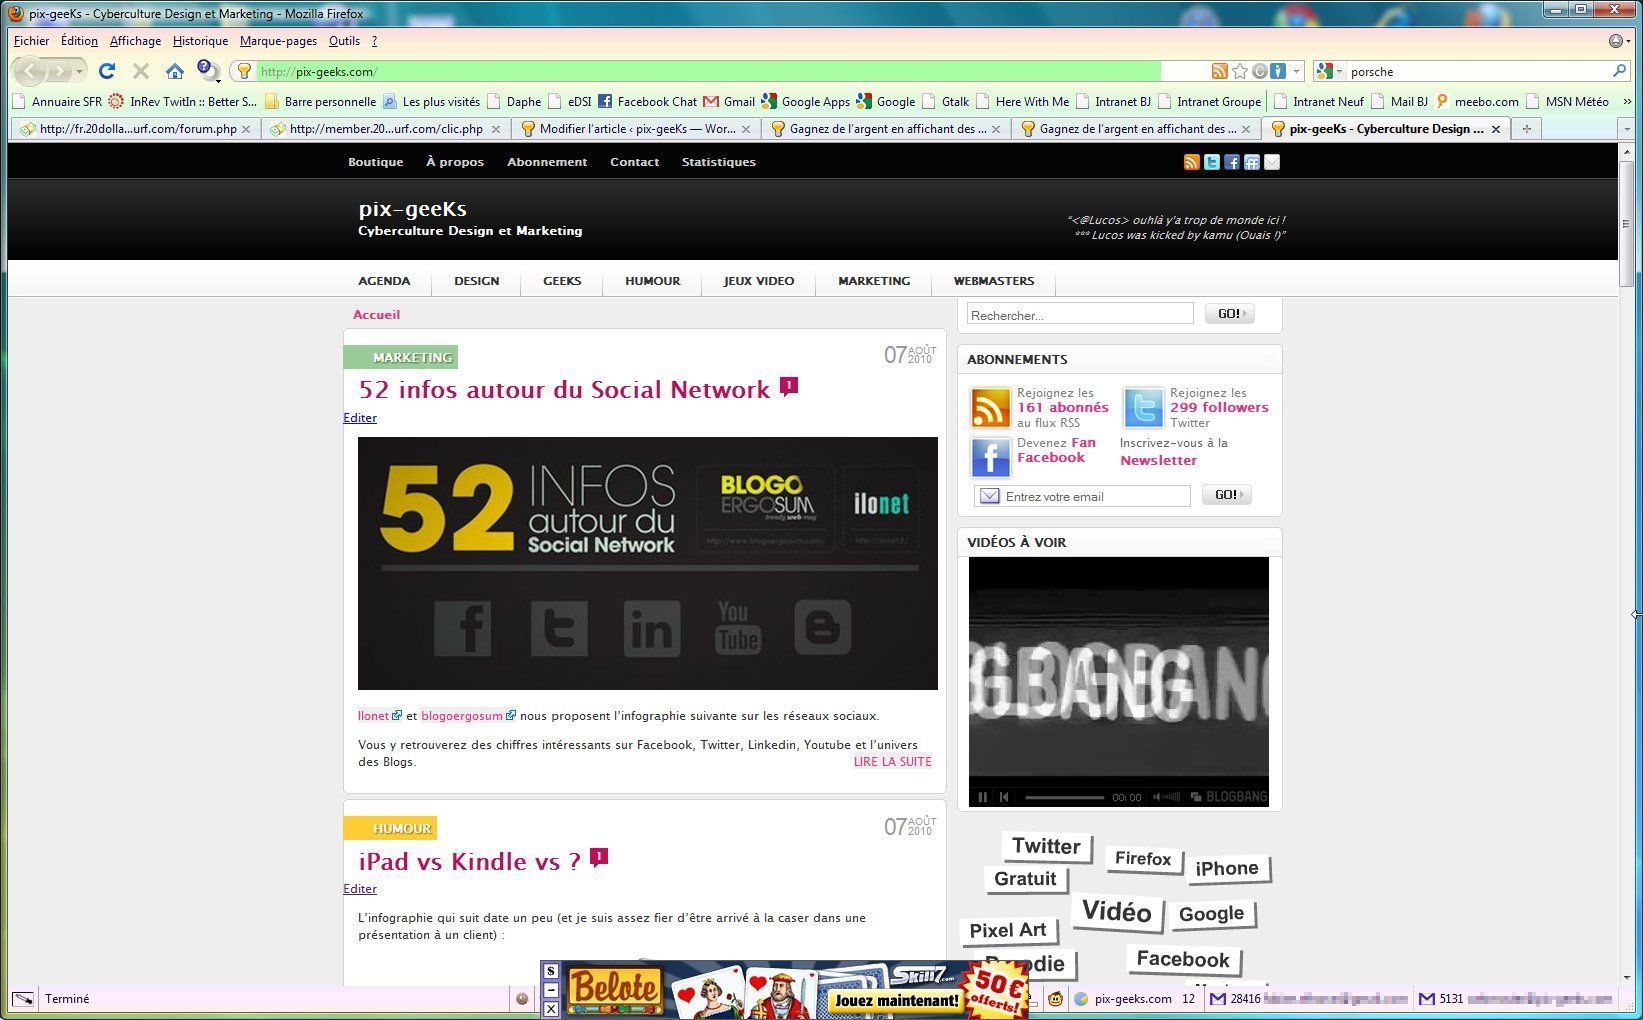The width and height of the screenshot is (1643, 1020).
Task: Click the RSS feed icon in address bar
Action: coord(1219,71)
